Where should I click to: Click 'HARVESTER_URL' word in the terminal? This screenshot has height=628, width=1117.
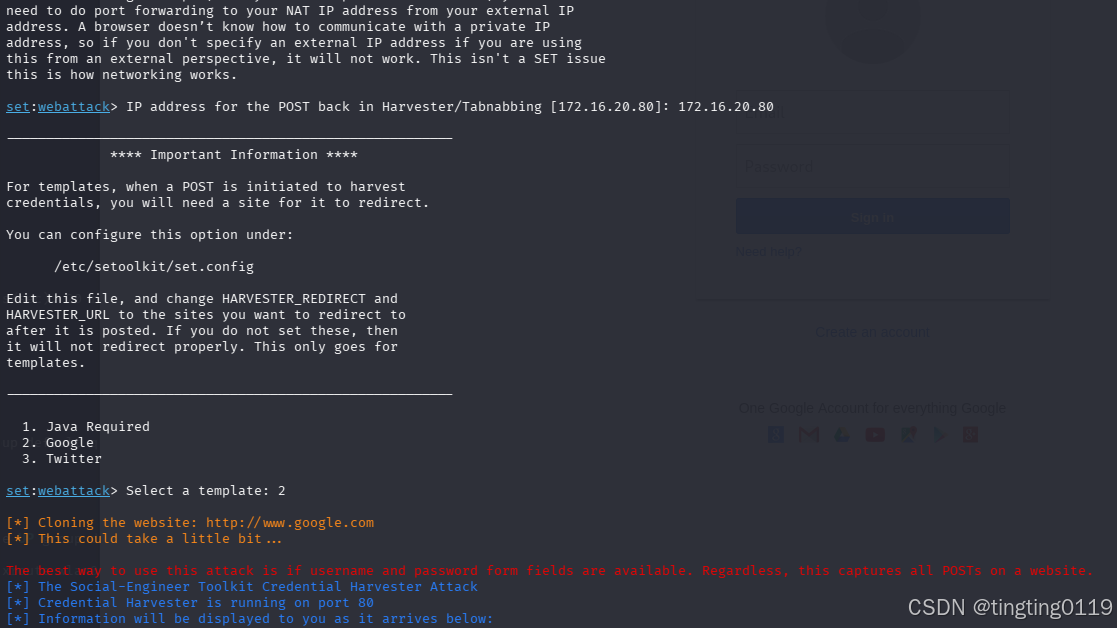(x=58, y=315)
